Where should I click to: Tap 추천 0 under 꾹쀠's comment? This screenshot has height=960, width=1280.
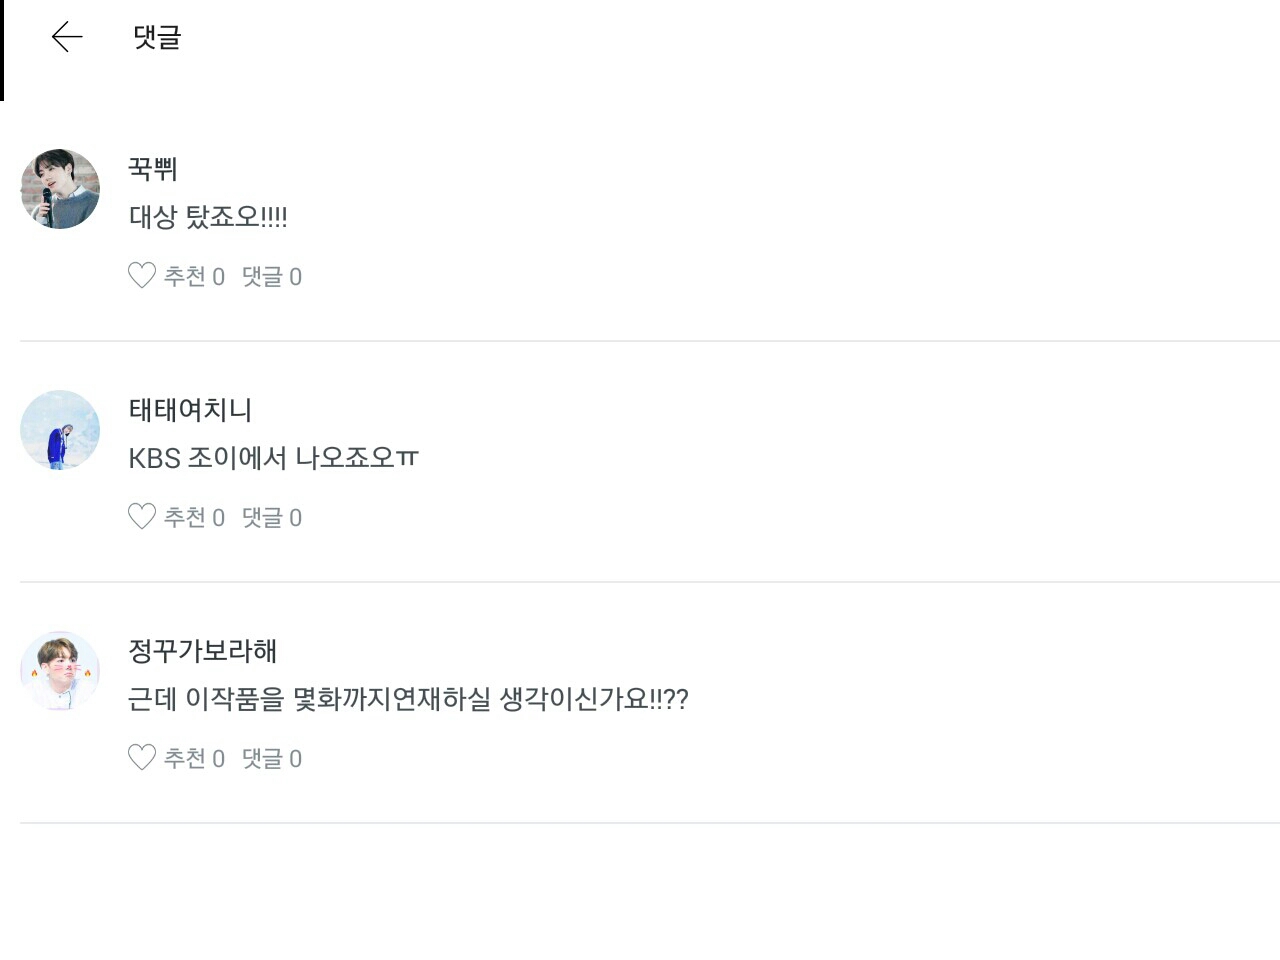pyautogui.click(x=195, y=276)
